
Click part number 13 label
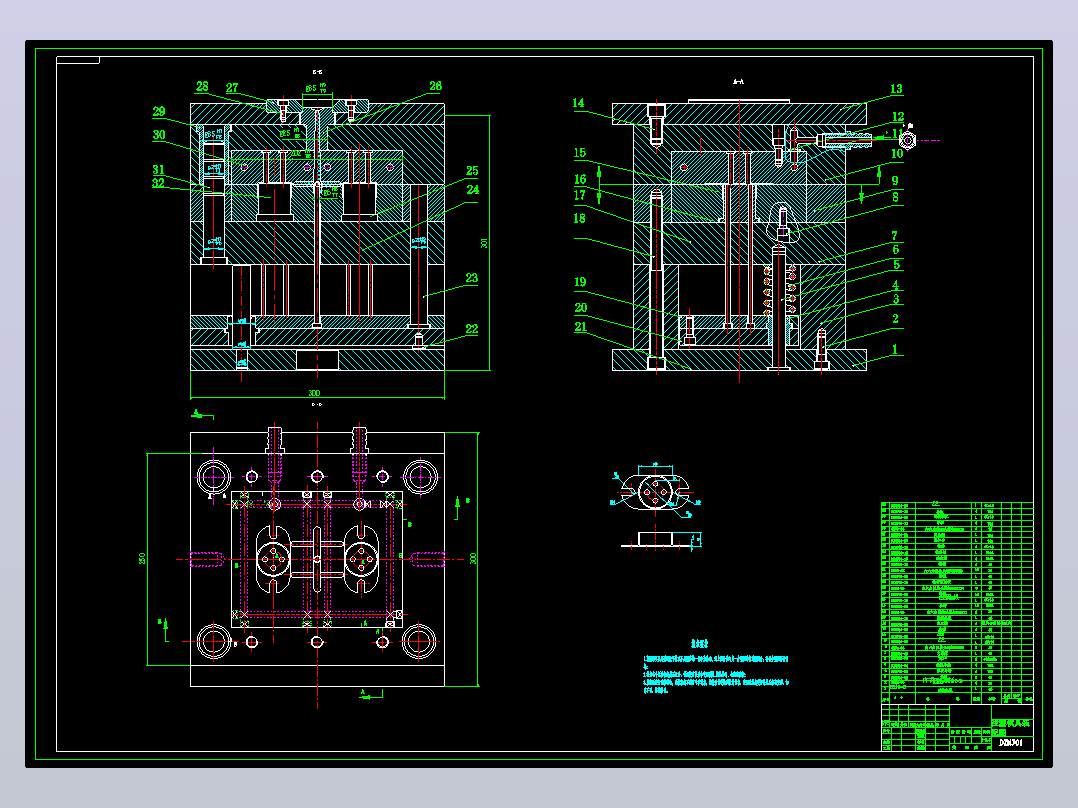click(x=896, y=89)
